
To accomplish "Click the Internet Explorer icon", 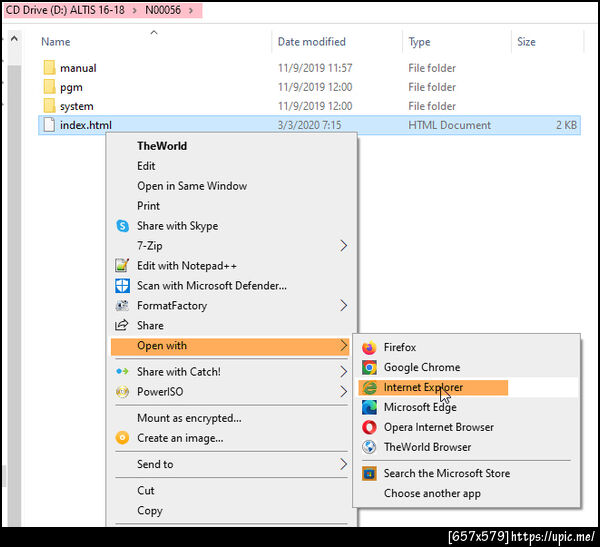I will (x=369, y=387).
